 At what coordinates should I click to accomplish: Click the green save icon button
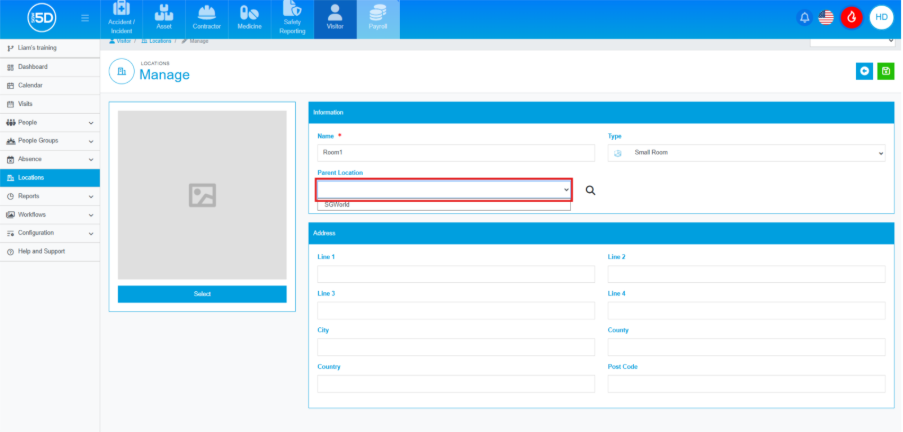pos(885,71)
